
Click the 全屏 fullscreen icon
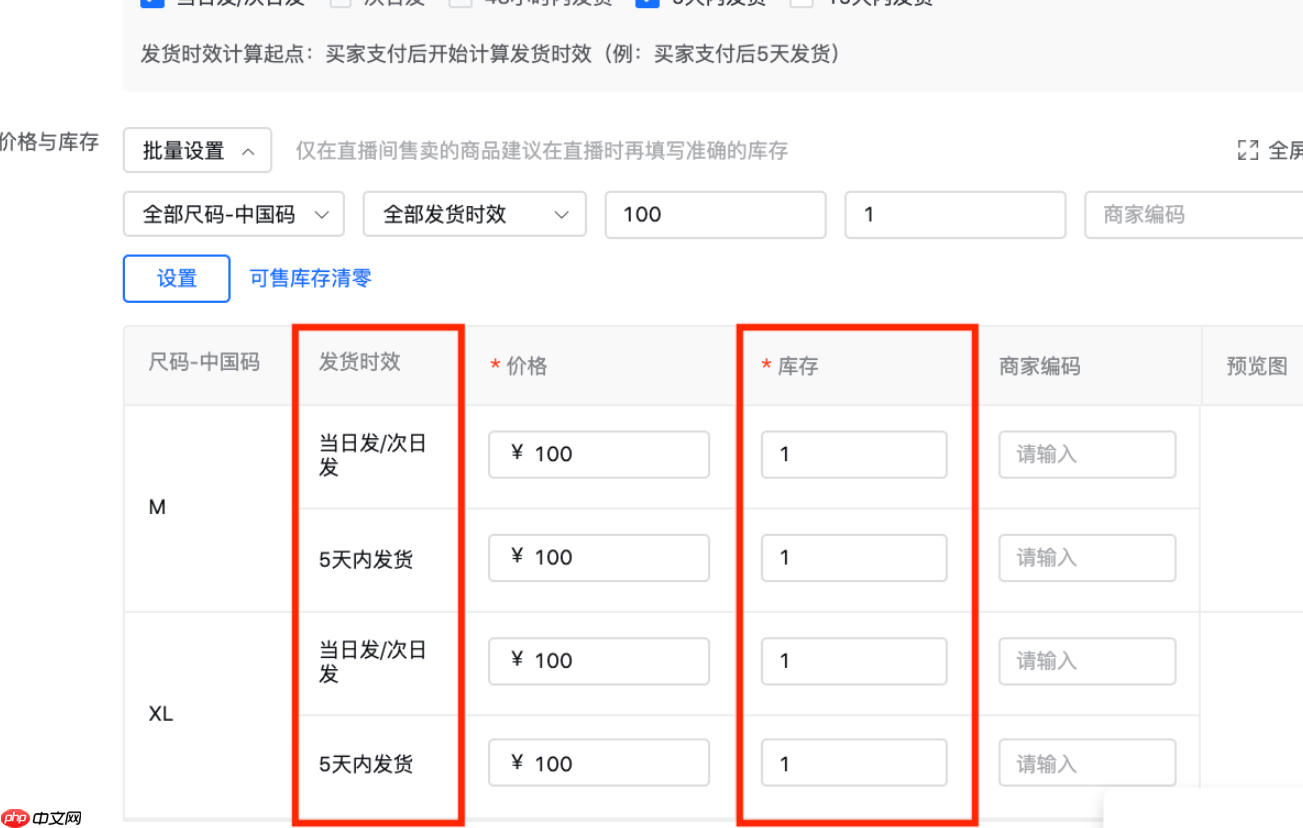click(1248, 150)
